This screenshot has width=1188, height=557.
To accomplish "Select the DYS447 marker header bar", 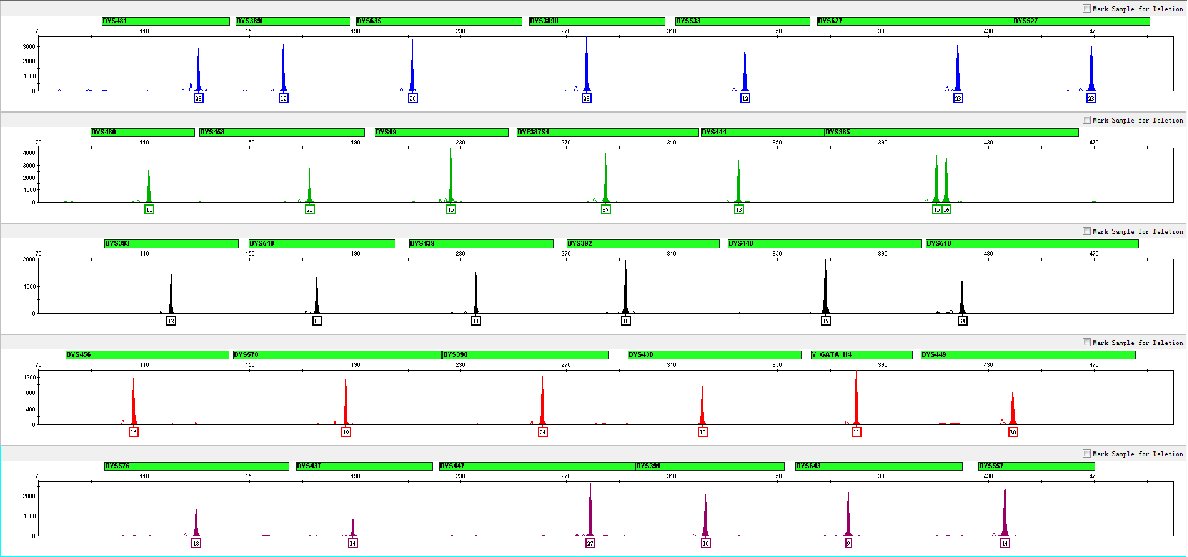I will (536, 466).
